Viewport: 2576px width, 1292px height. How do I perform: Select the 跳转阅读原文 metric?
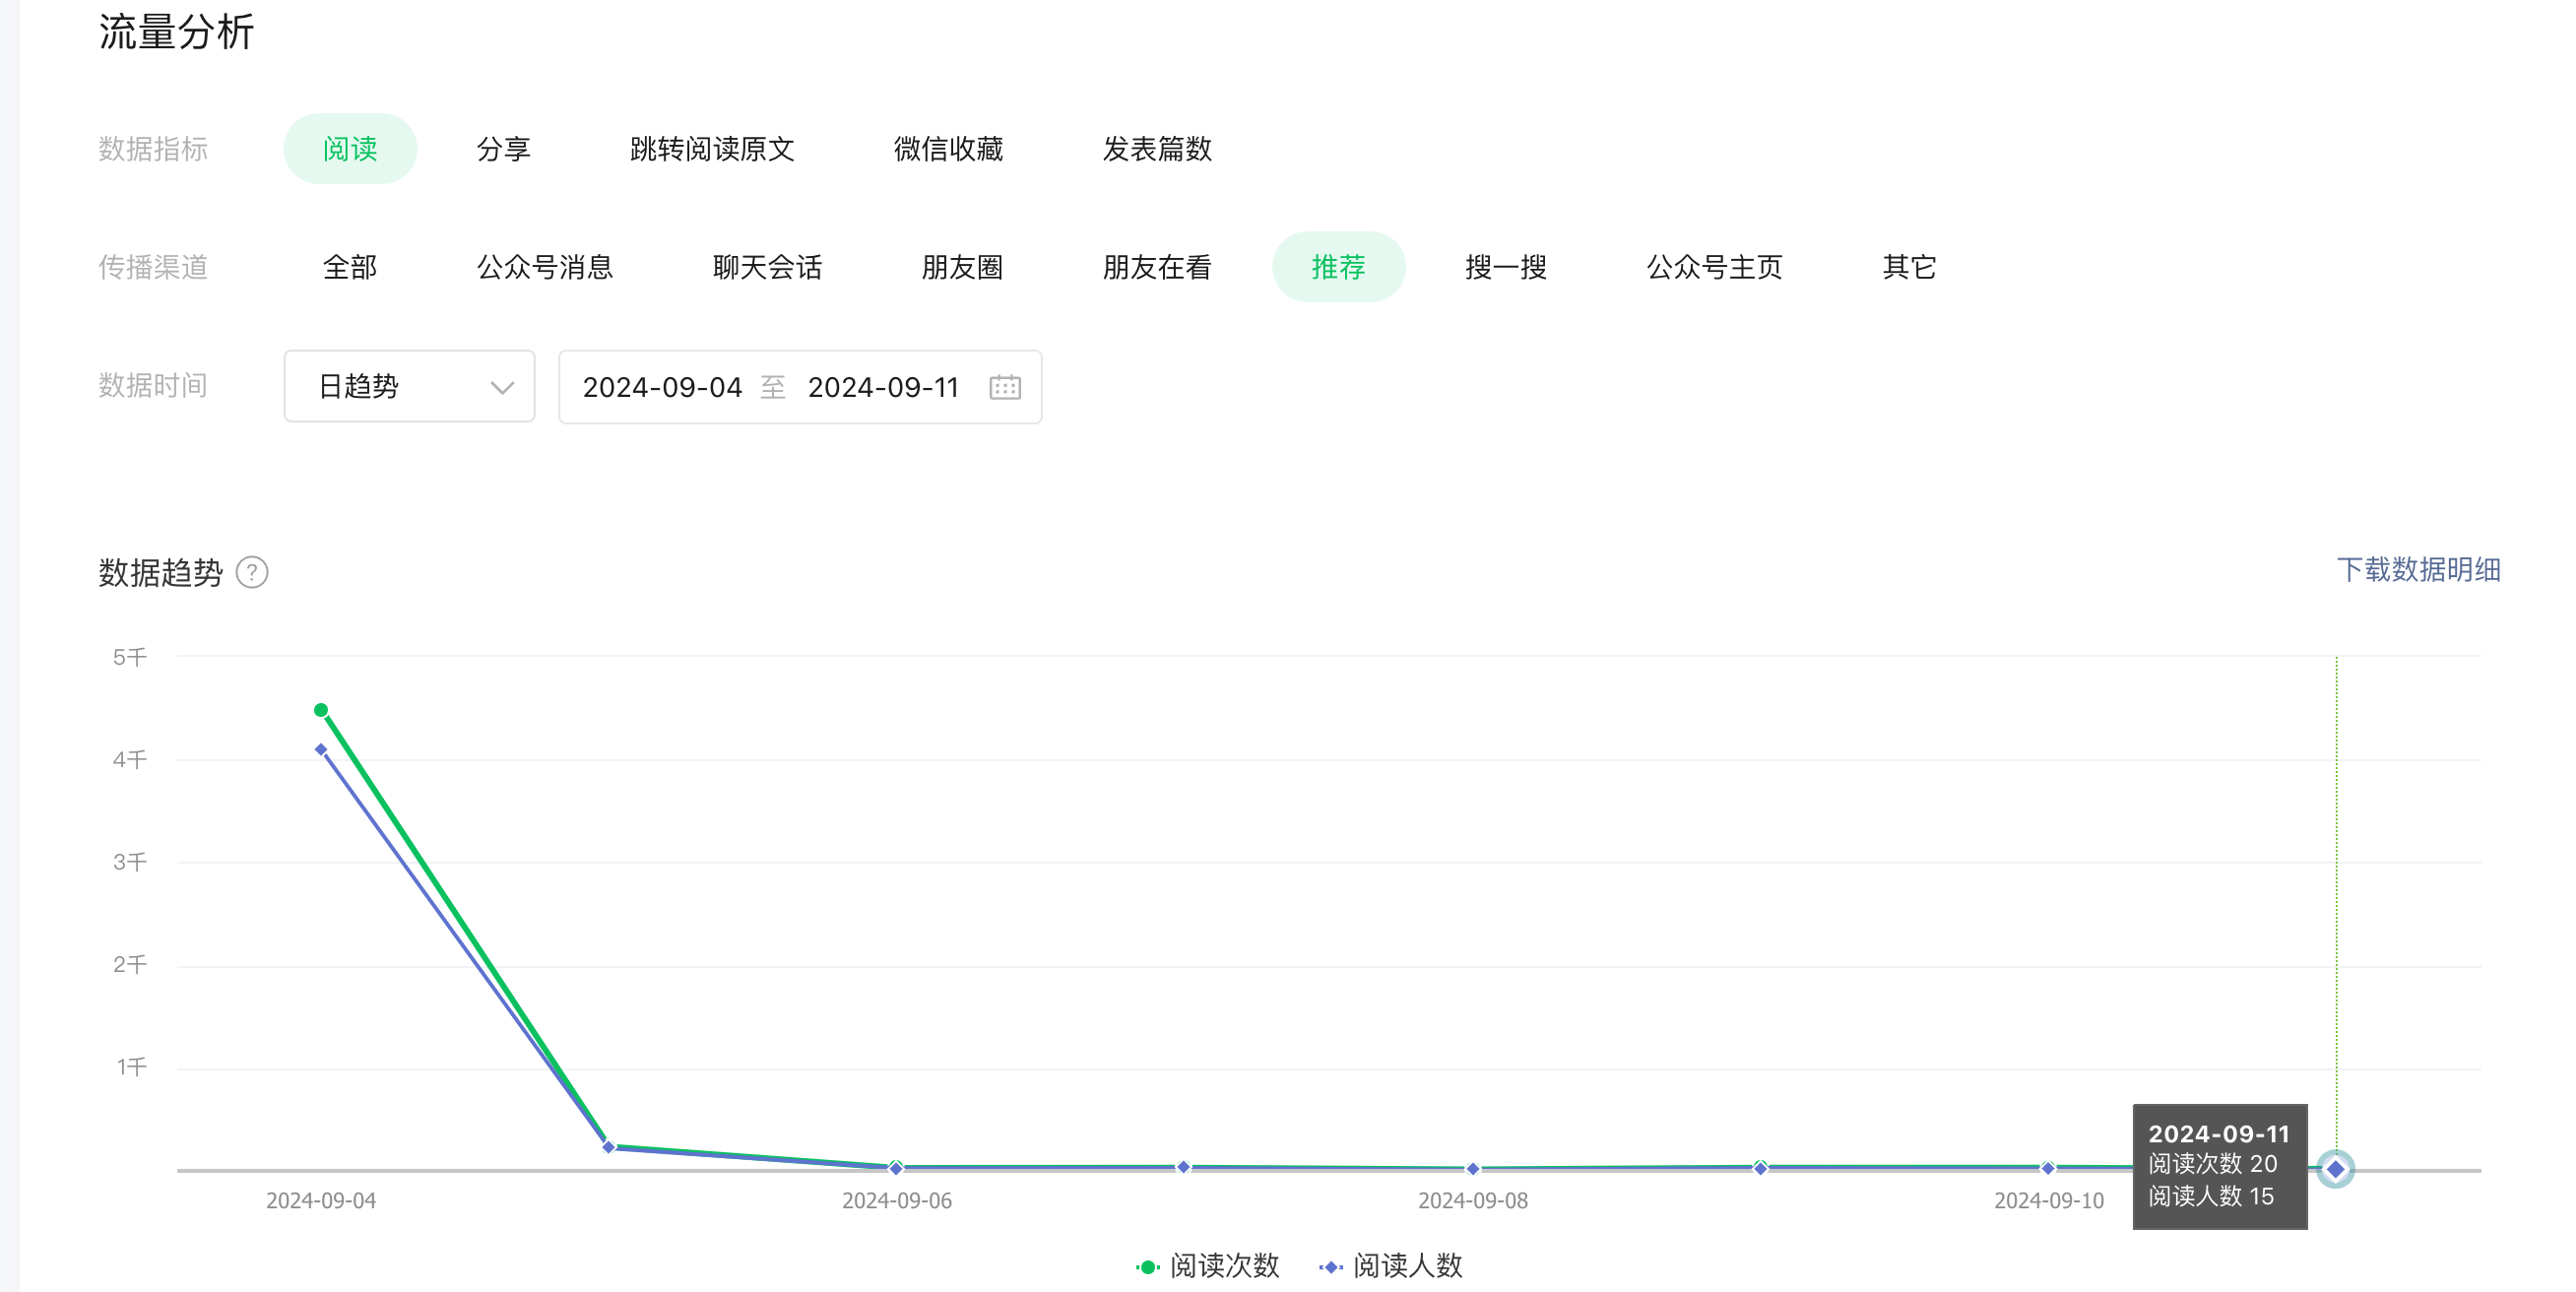tap(712, 149)
